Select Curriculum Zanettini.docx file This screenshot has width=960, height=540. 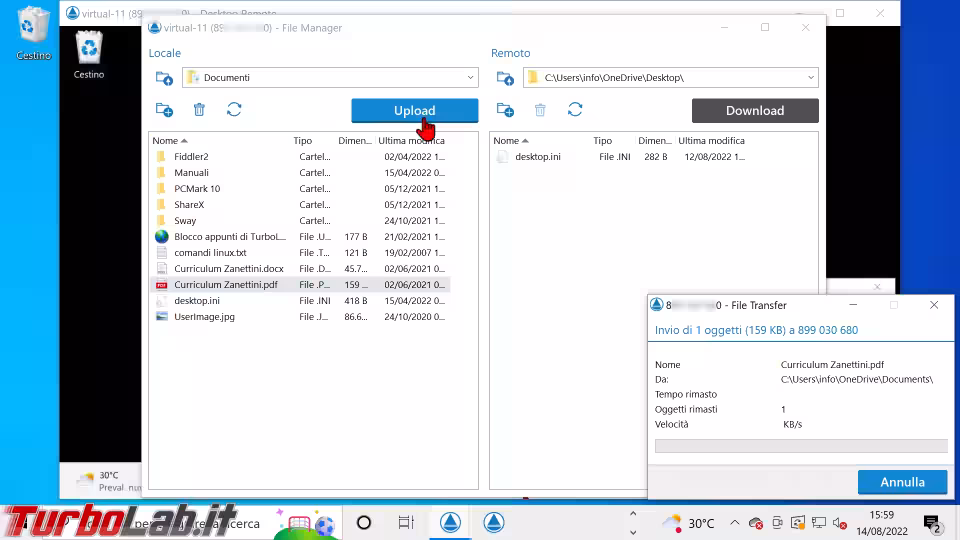click(300, 268)
